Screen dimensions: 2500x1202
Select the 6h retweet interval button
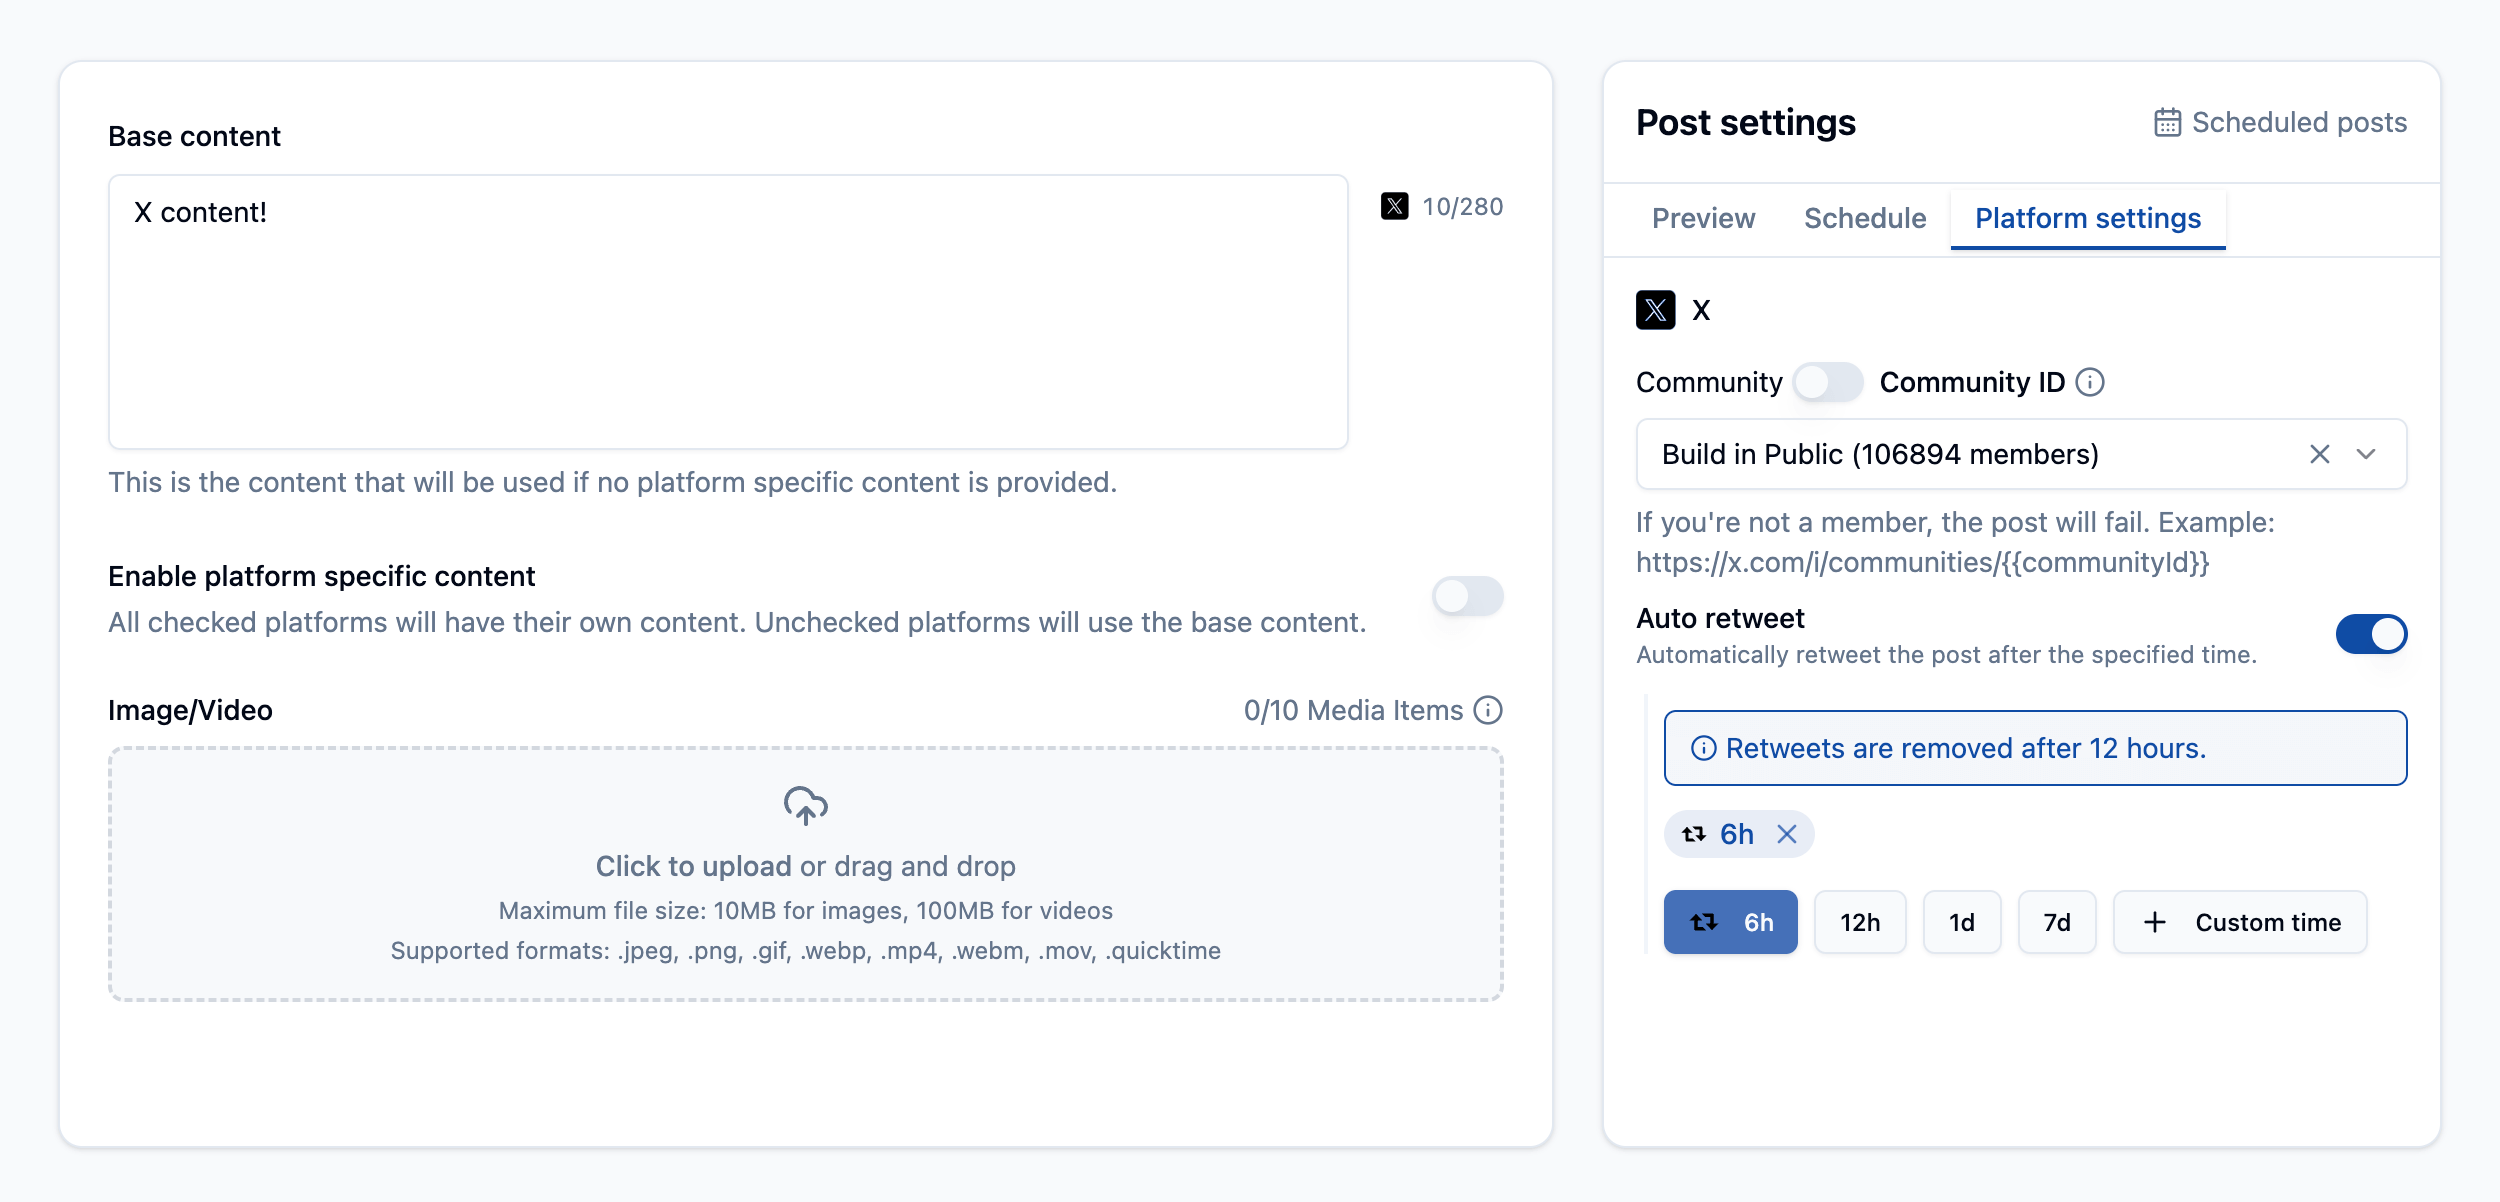point(1730,922)
